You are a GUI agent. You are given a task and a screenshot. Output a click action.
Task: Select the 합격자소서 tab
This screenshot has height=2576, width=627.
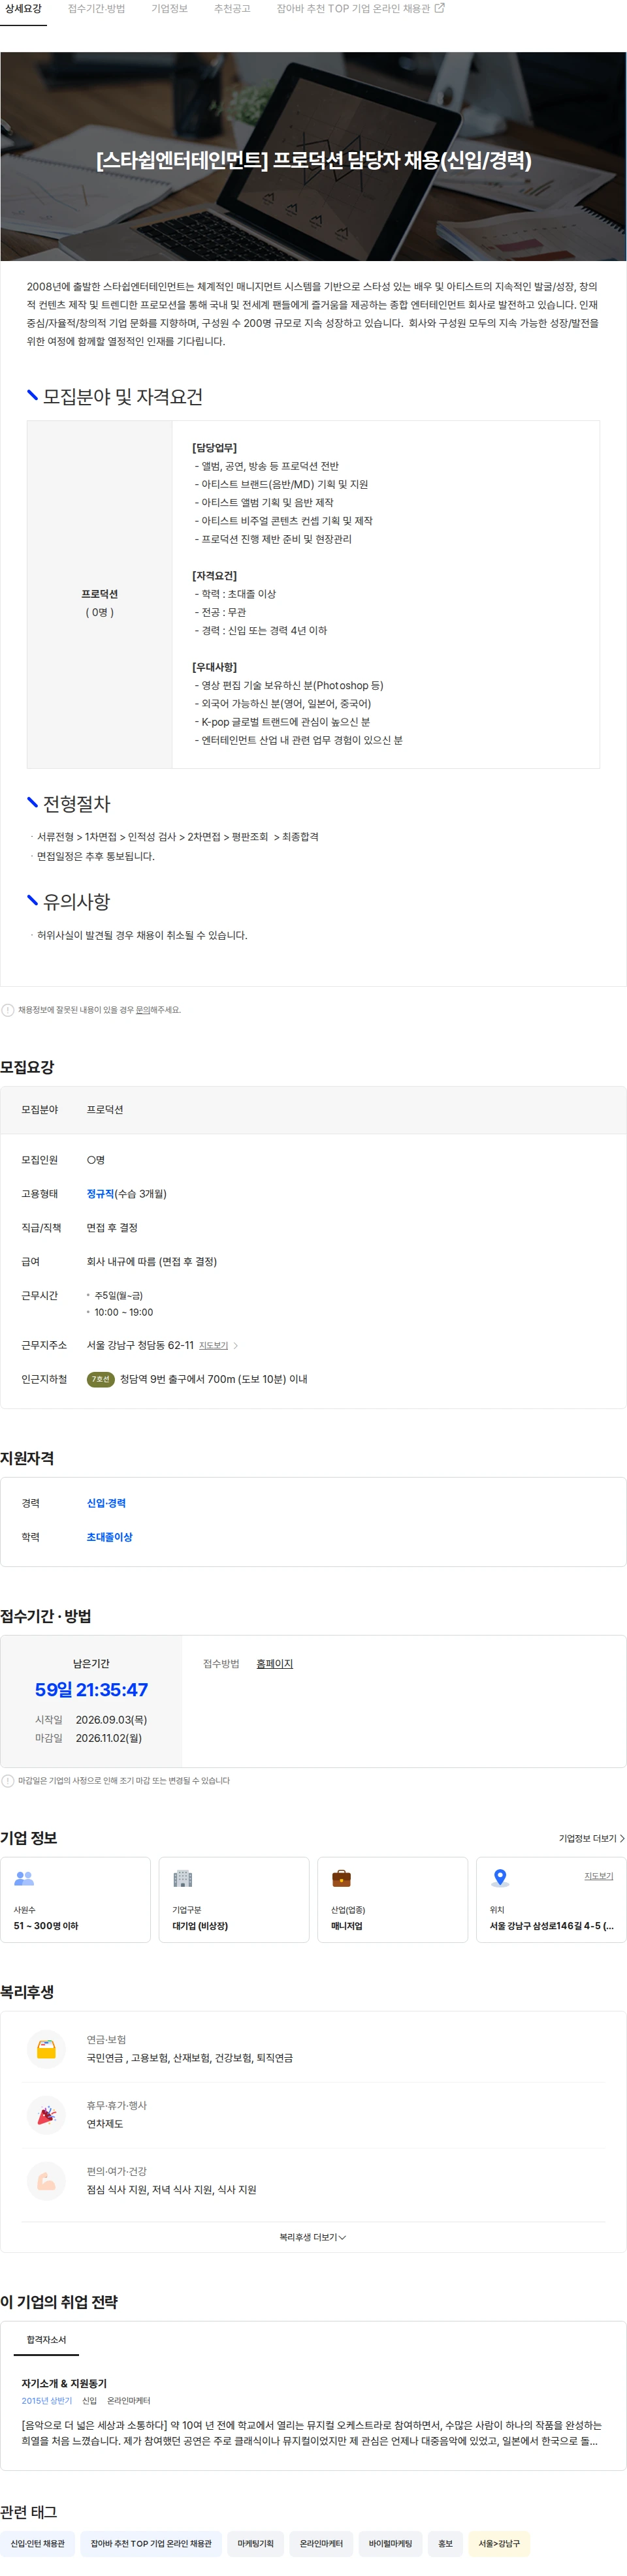46,2340
